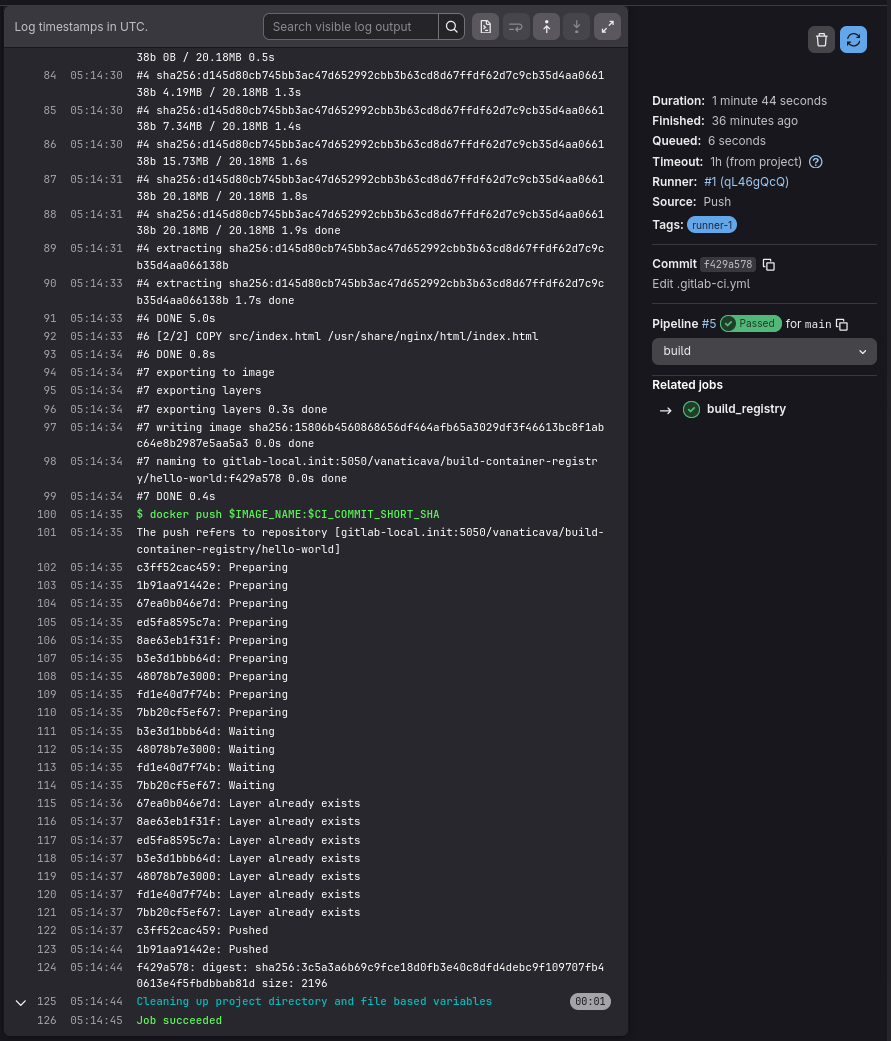Collapse the cleaning up section chevron
This screenshot has height=1041, width=891.
tap(21, 1002)
